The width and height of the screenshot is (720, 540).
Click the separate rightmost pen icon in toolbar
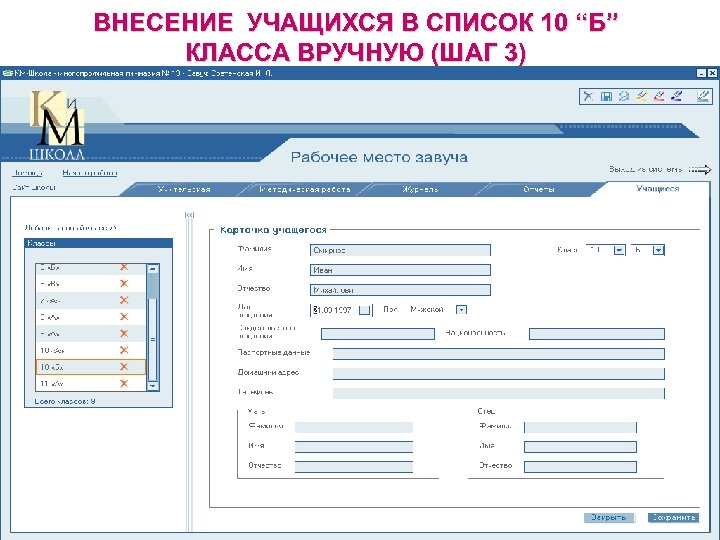[x=703, y=96]
